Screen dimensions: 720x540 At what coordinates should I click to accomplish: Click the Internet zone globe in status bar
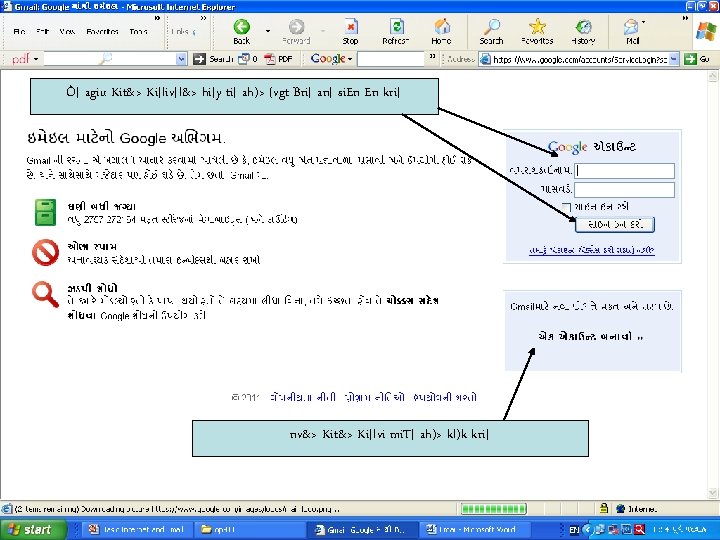click(621, 509)
